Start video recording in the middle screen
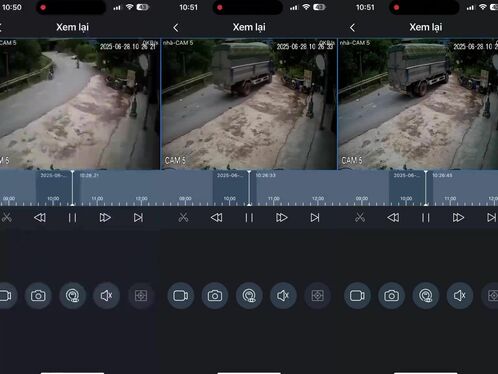Image resolution: width=498 pixels, height=374 pixels. (x=180, y=296)
